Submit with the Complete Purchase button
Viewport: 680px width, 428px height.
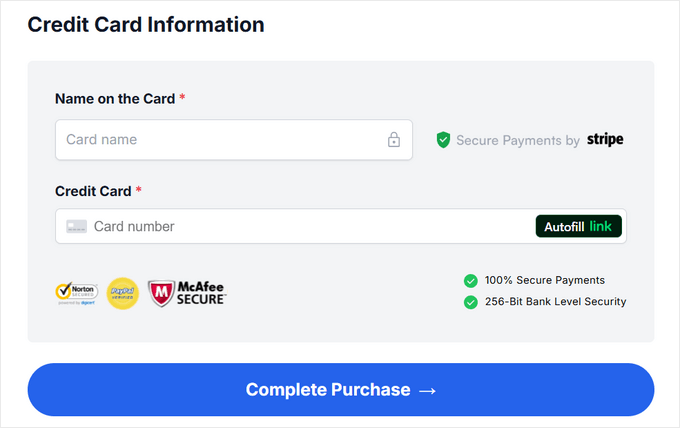point(340,389)
